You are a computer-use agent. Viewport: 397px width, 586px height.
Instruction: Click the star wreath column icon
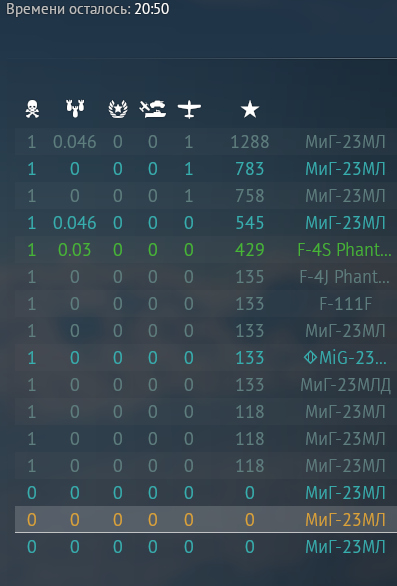pyautogui.click(x=118, y=109)
